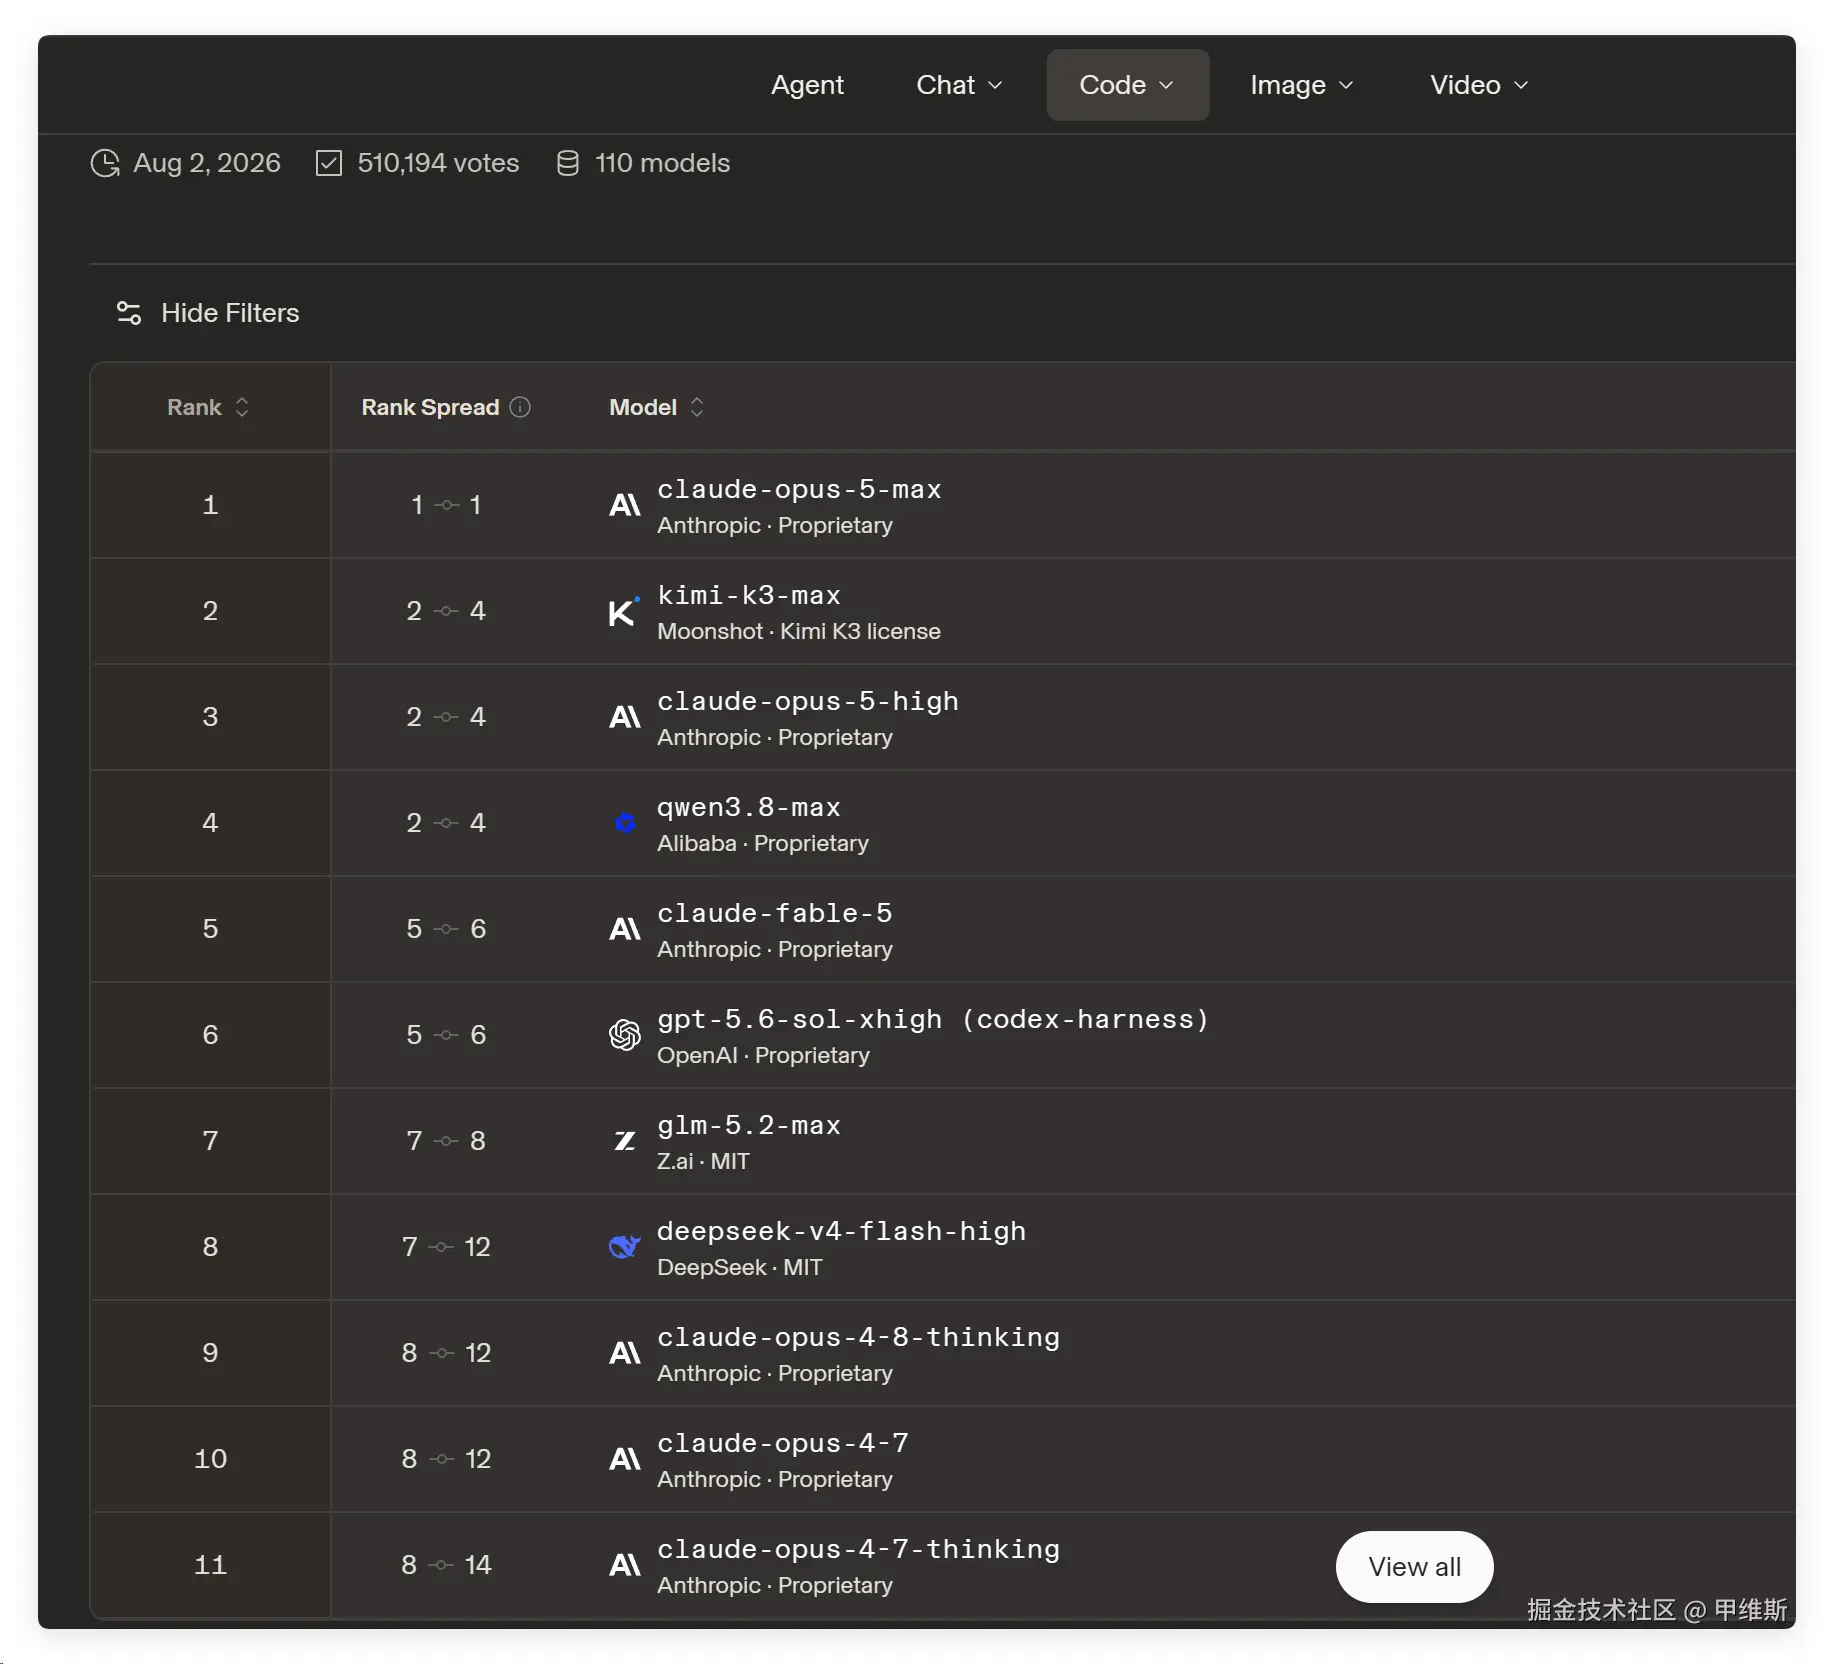Viewport: 1828px width, 1664px height.
Task: Click the Model column header
Action: click(x=657, y=407)
